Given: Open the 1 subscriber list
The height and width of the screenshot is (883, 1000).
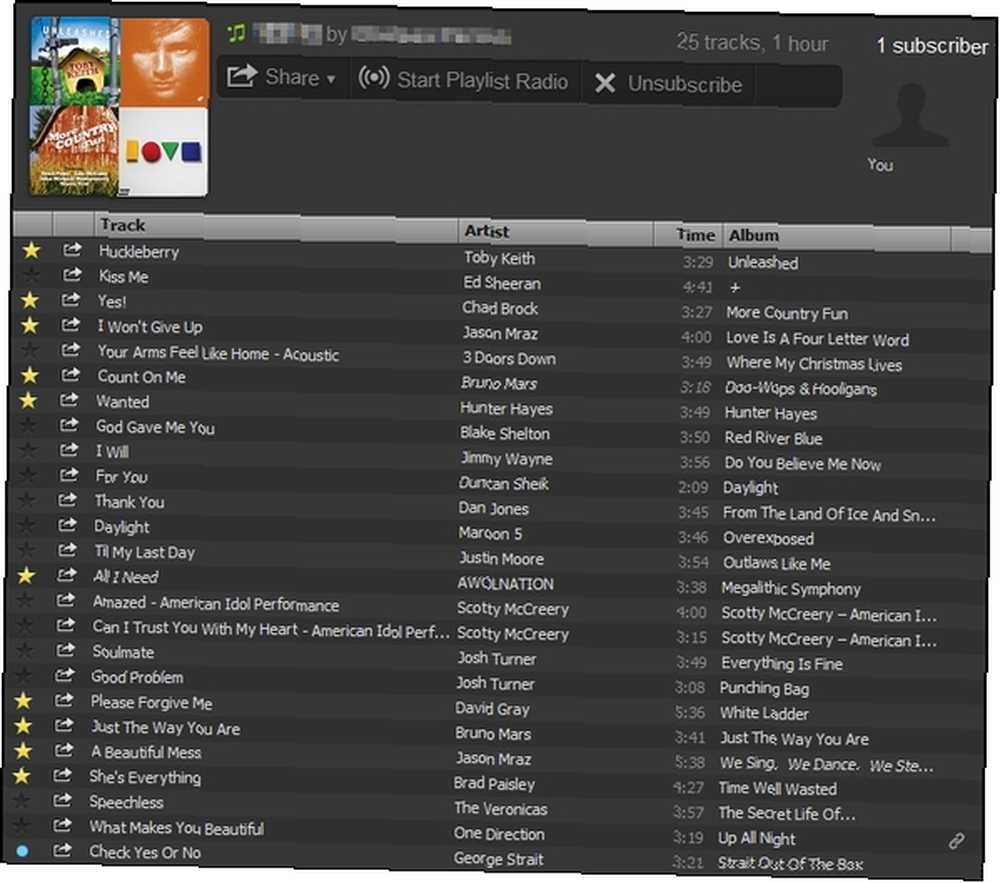Looking at the screenshot, I should click(932, 46).
